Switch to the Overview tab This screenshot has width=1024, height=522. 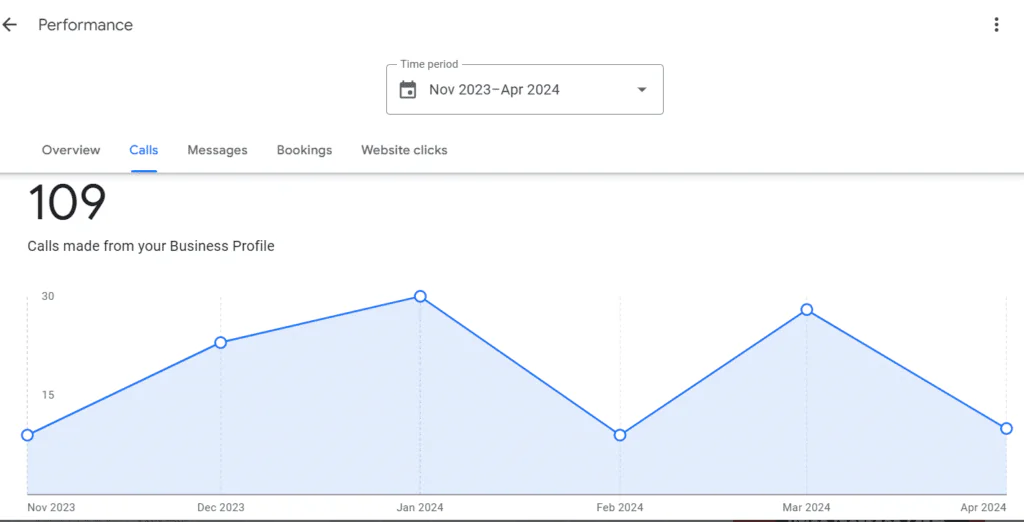tap(71, 150)
